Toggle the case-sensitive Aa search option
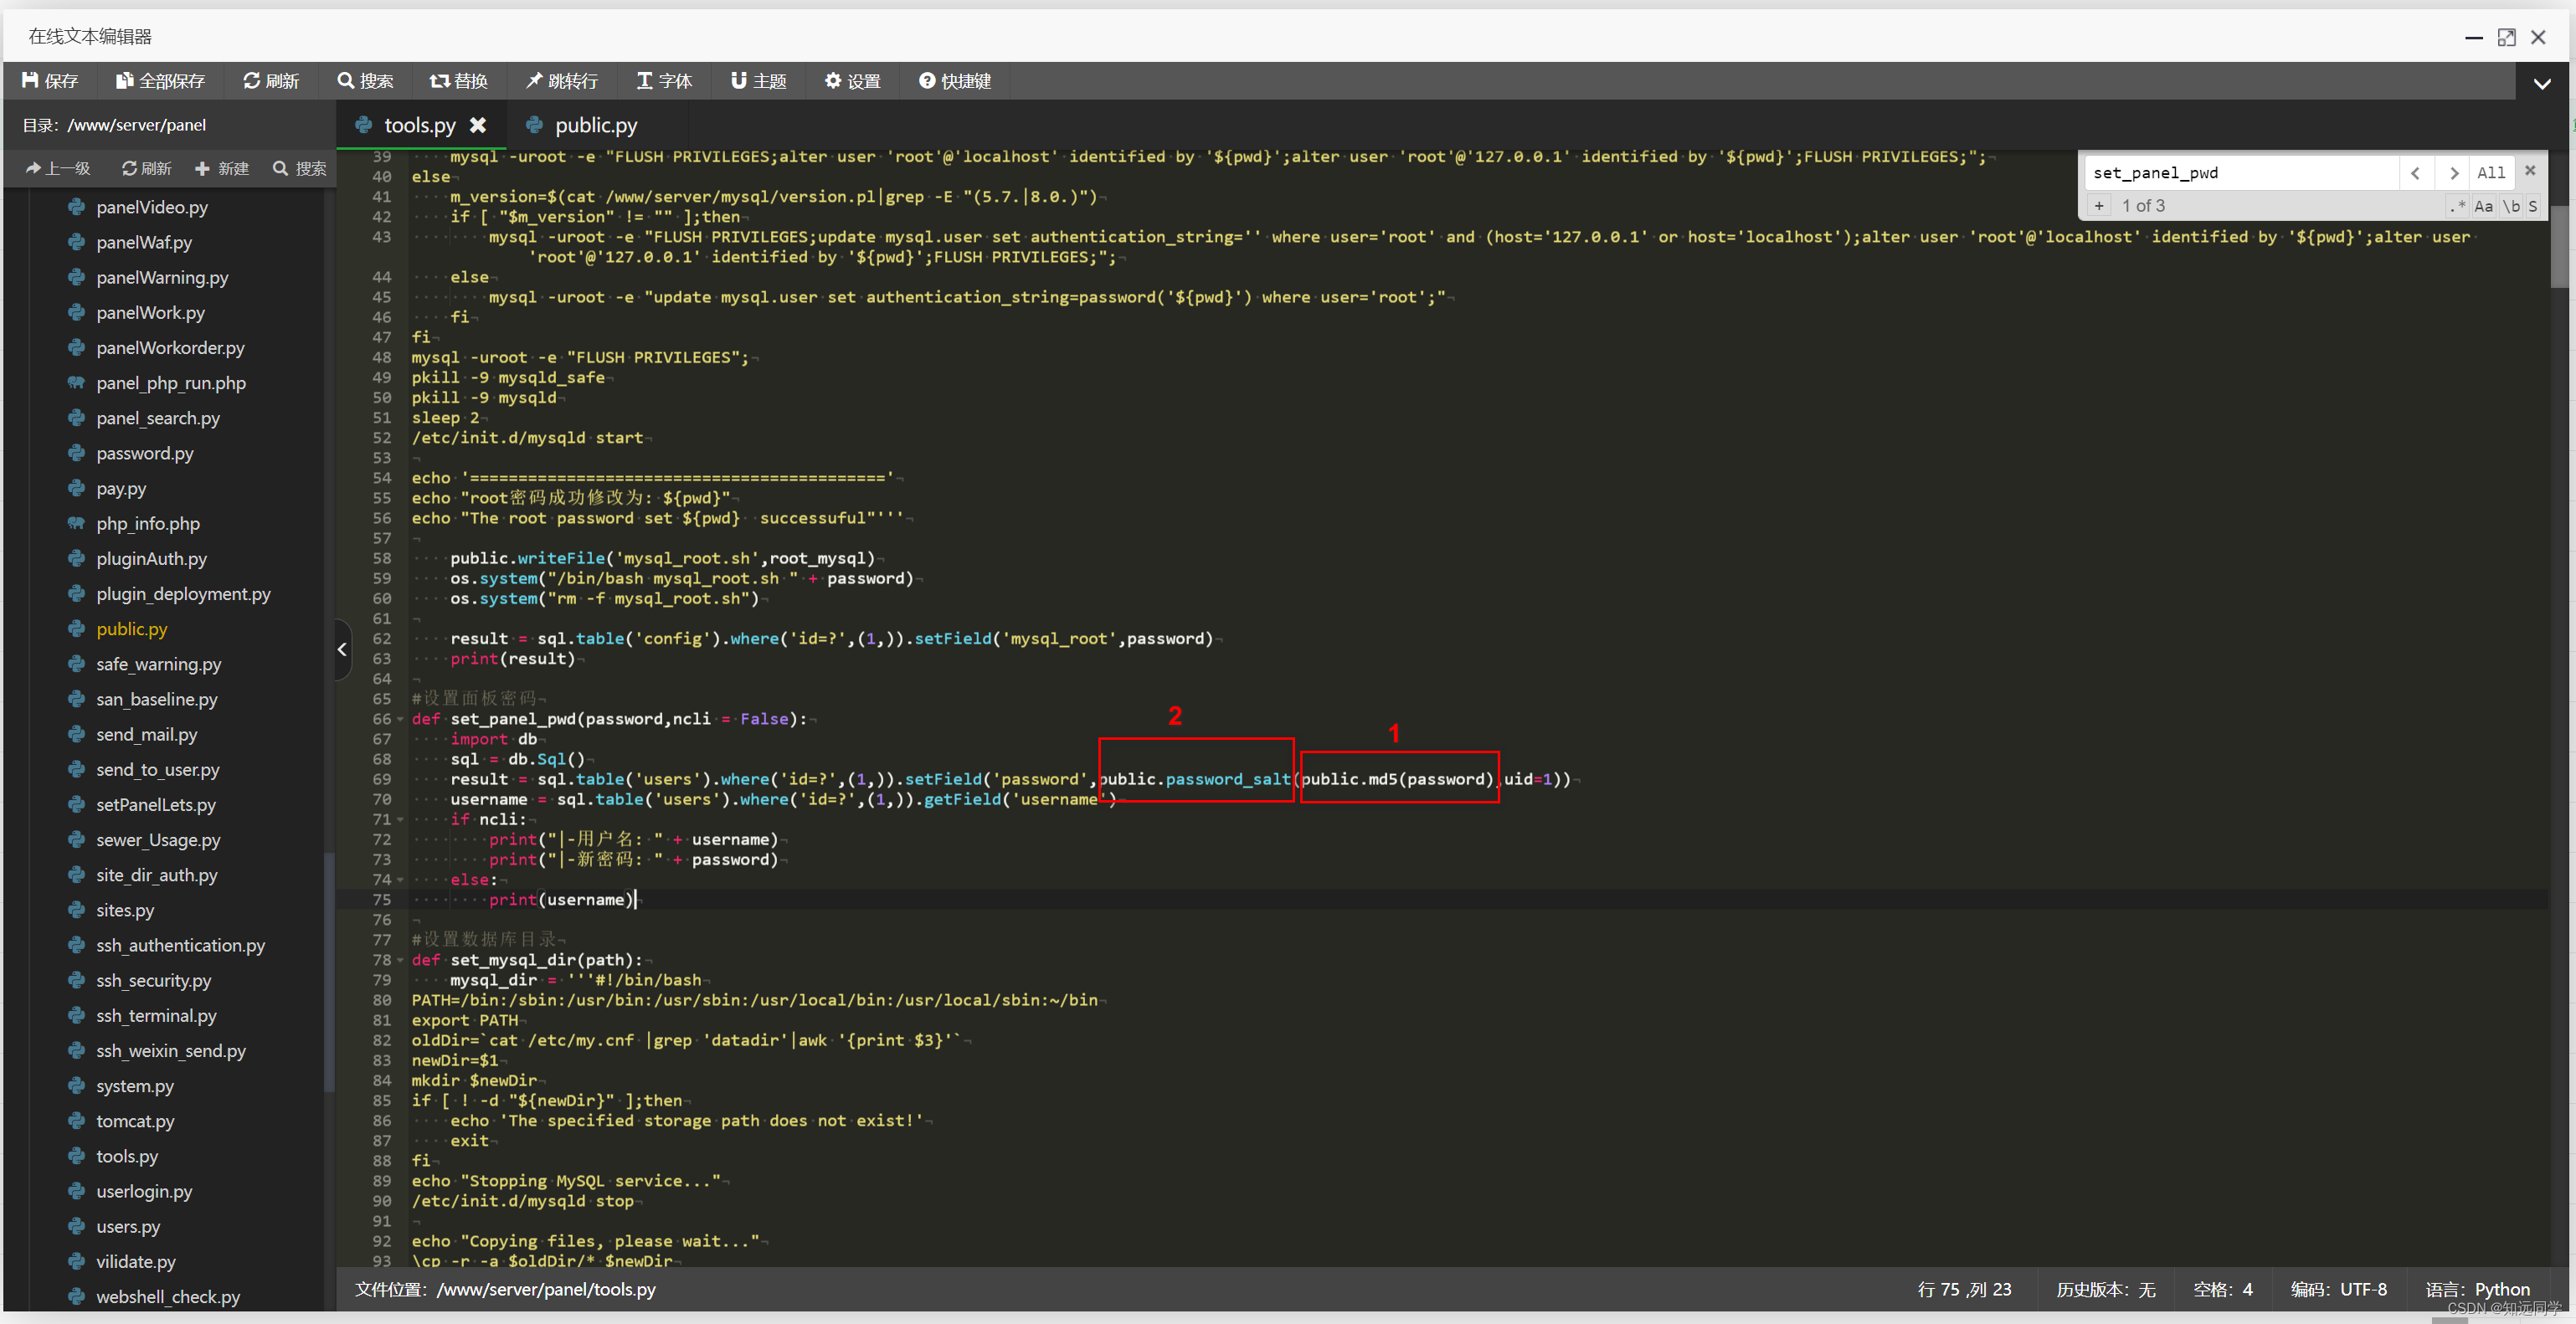This screenshot has width=2576, height=1324. [2483, 206]
